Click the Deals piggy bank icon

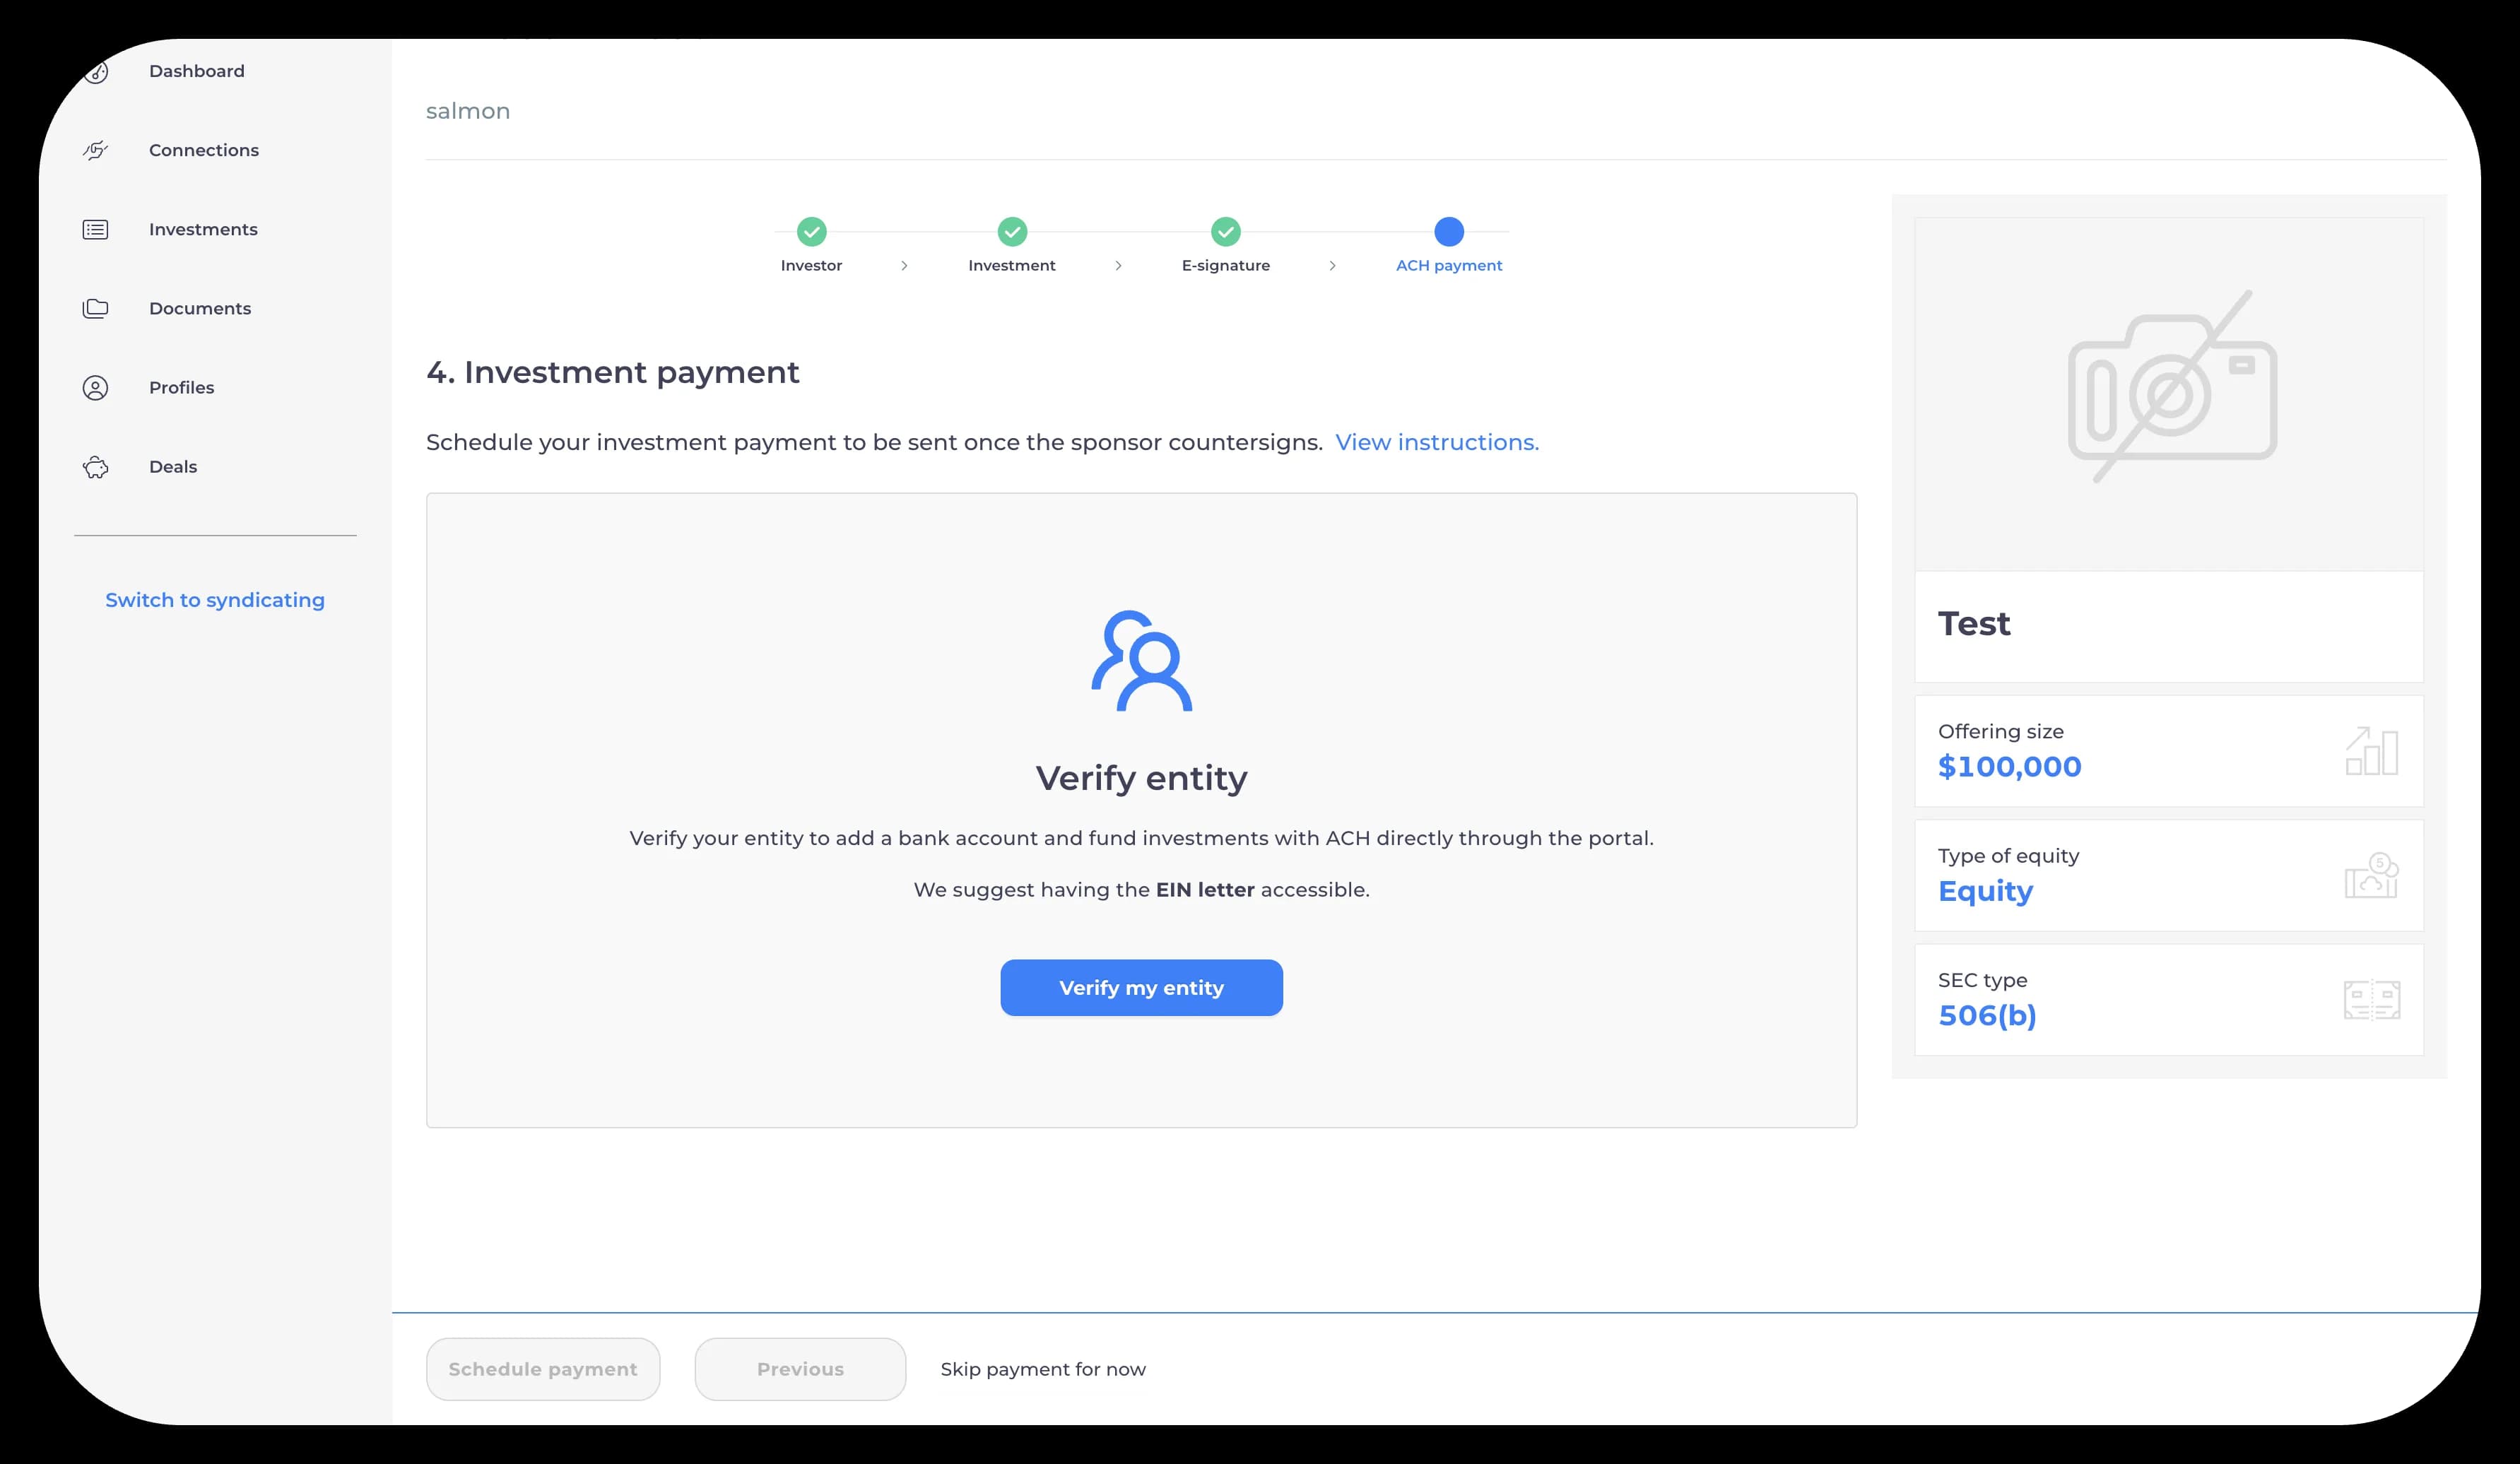[95, 467]
